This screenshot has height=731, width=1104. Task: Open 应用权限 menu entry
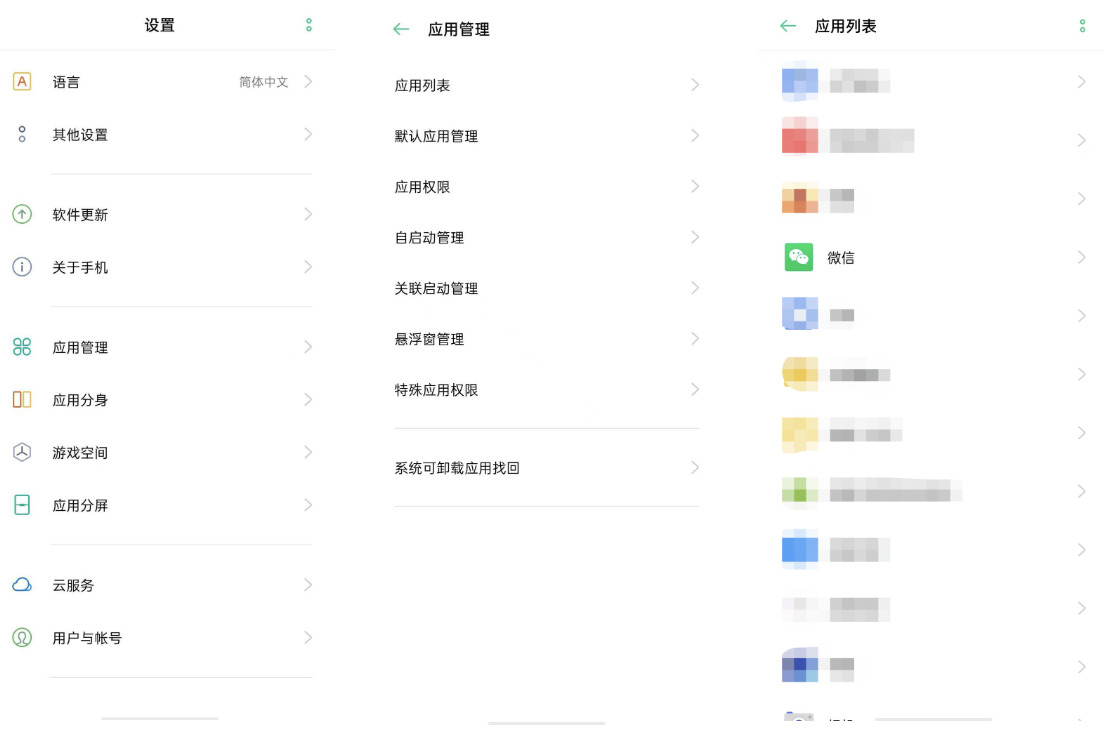click(x=422, y=187)
